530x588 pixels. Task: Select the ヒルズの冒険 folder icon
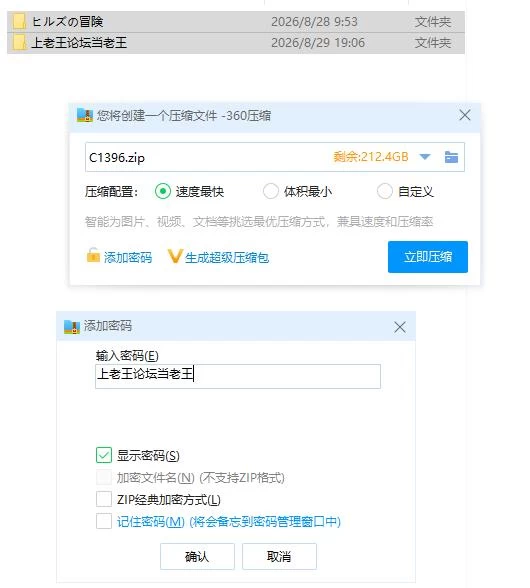pos(19,21)
